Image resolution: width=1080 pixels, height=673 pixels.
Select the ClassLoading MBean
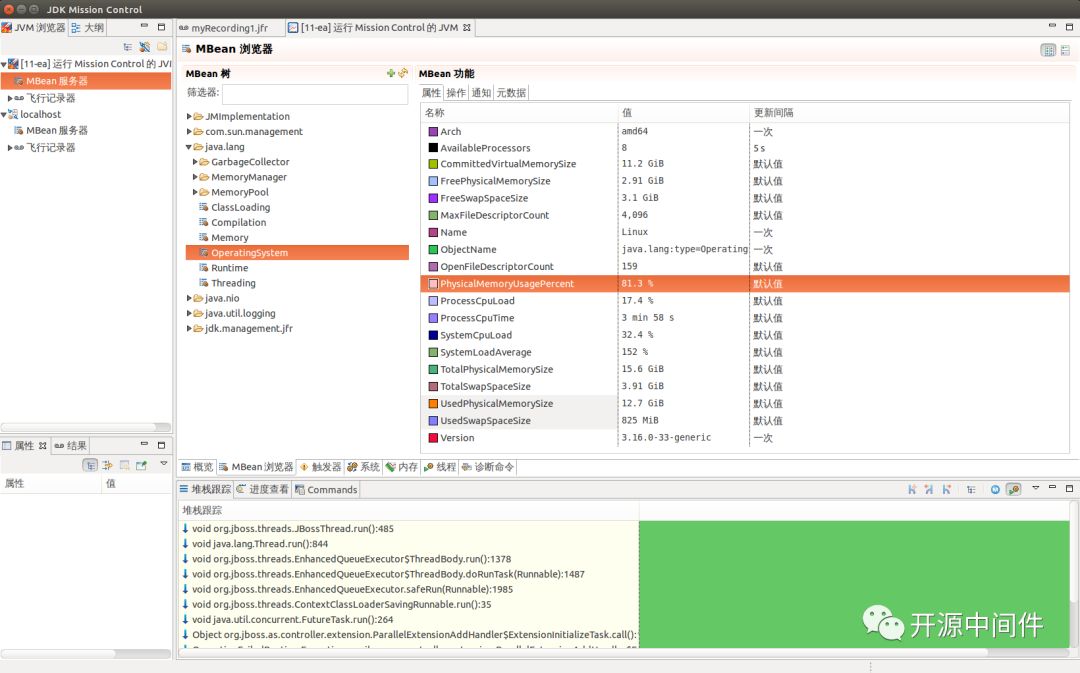[x=240, y=207]
